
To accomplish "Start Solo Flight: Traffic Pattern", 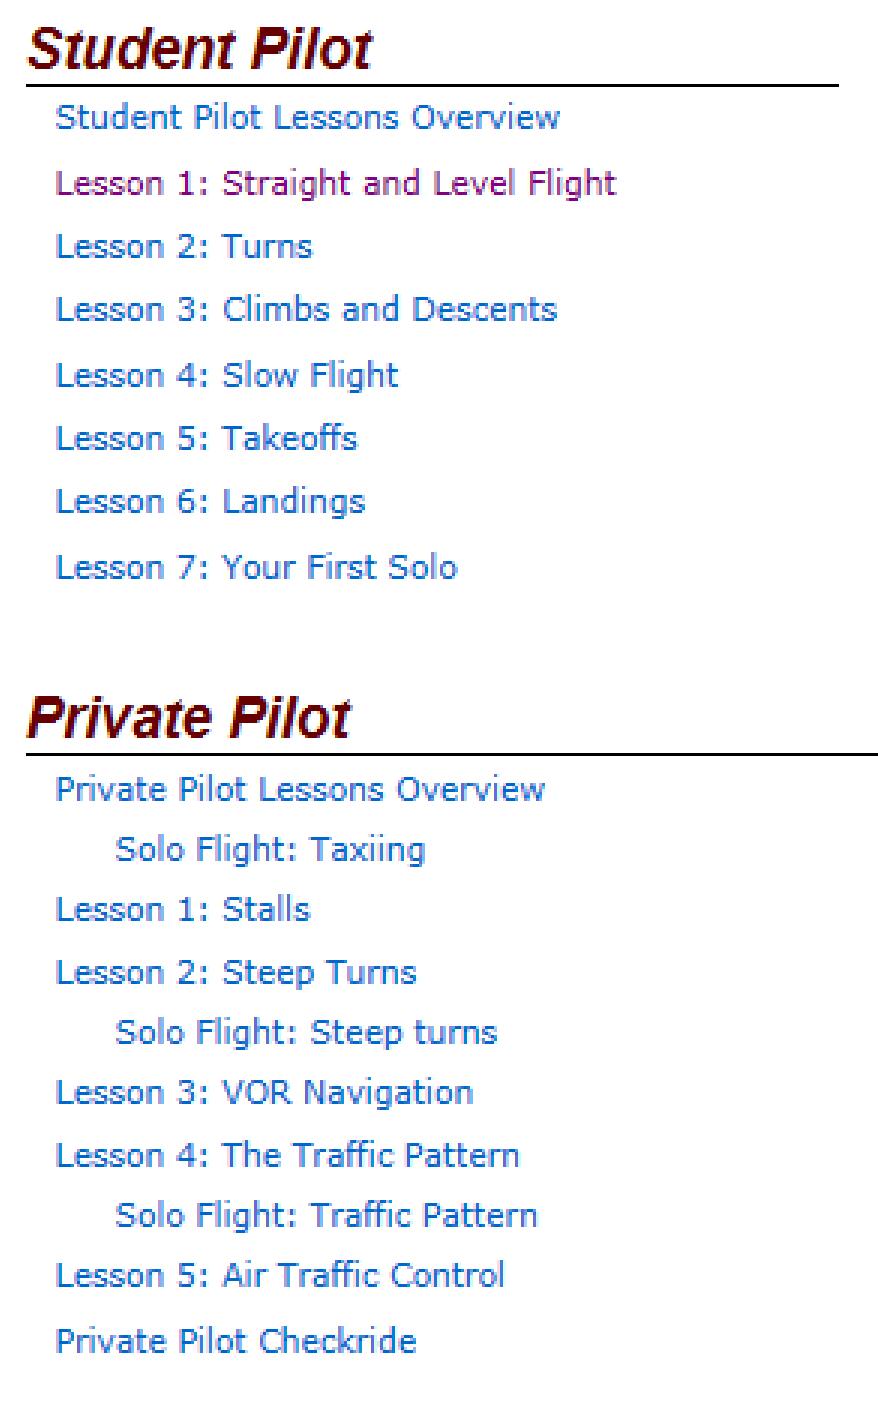I will (x=326, y=1215).
